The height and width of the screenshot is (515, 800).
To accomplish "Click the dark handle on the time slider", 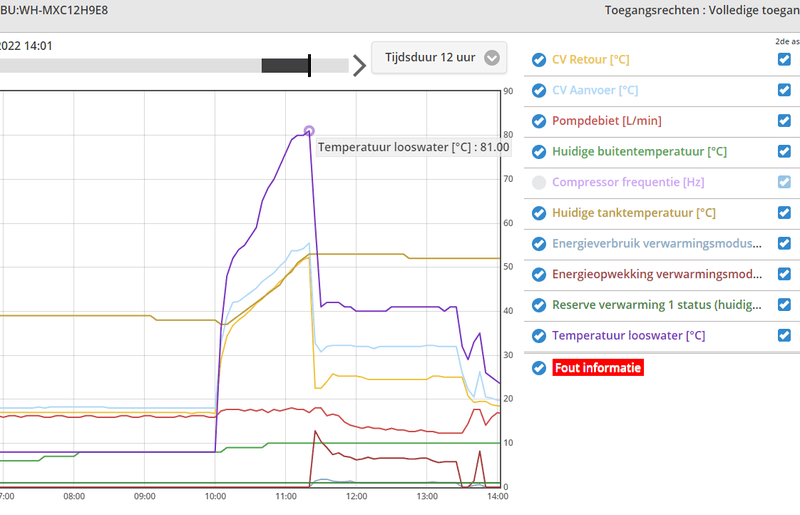I will click(287, 66).
